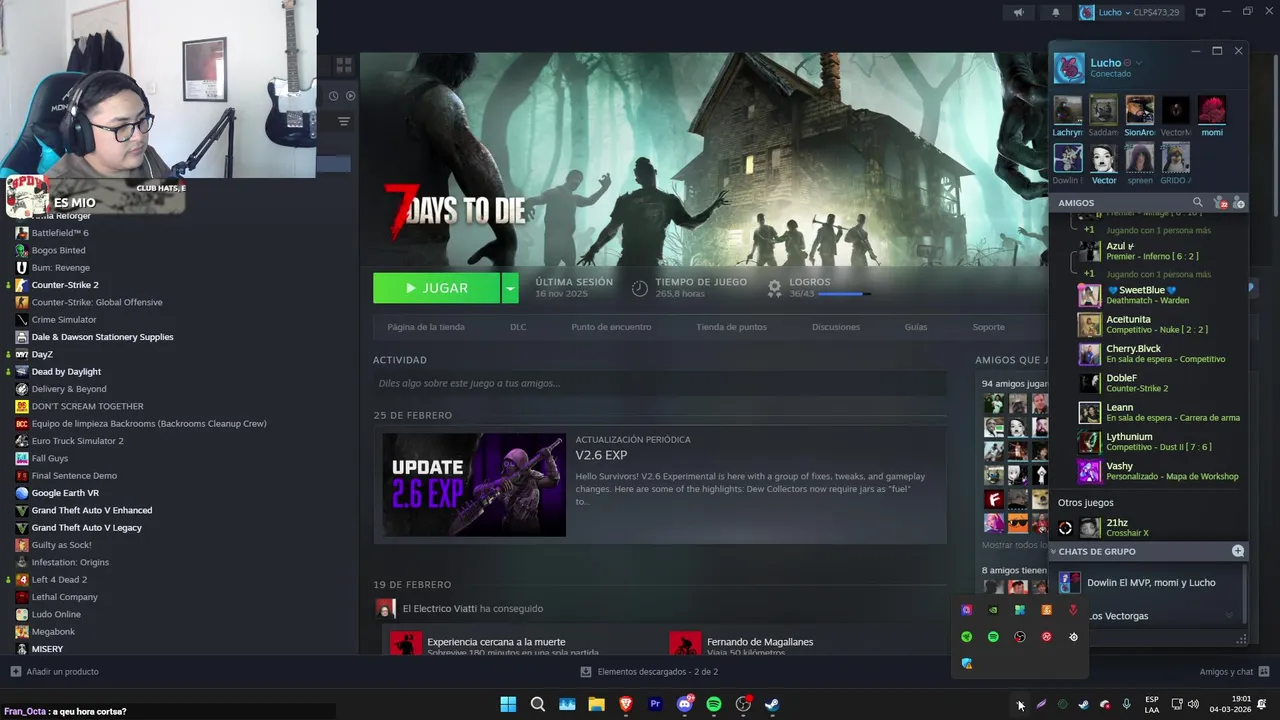This screenshot has width=1280, height=720.
Task: Open Página de la tienda tab
Action: pos(426,327)
